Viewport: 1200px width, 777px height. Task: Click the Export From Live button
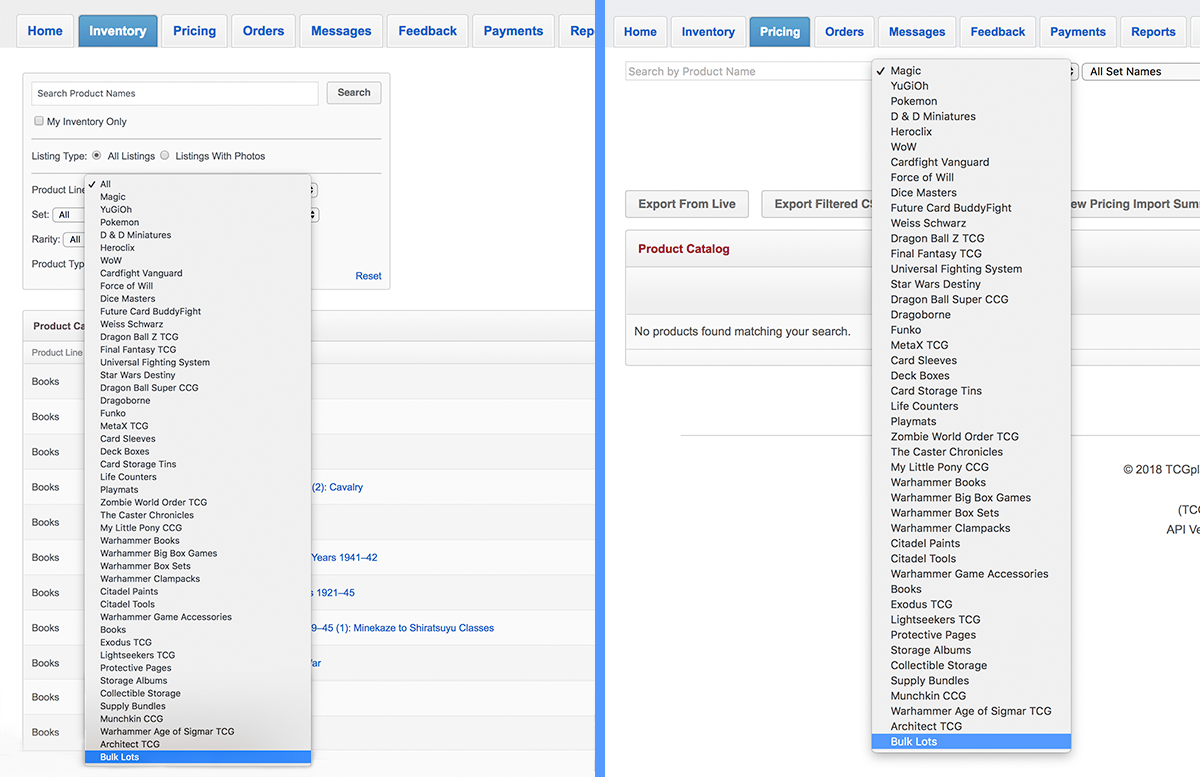click(687, 204)
